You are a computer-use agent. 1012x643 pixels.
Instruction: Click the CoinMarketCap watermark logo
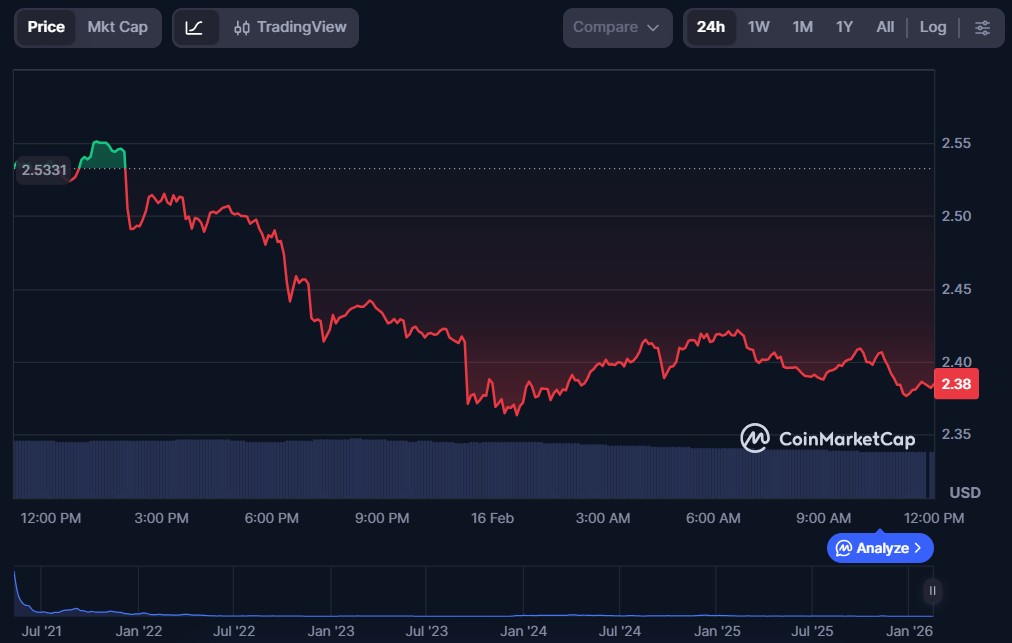[827, 438]
